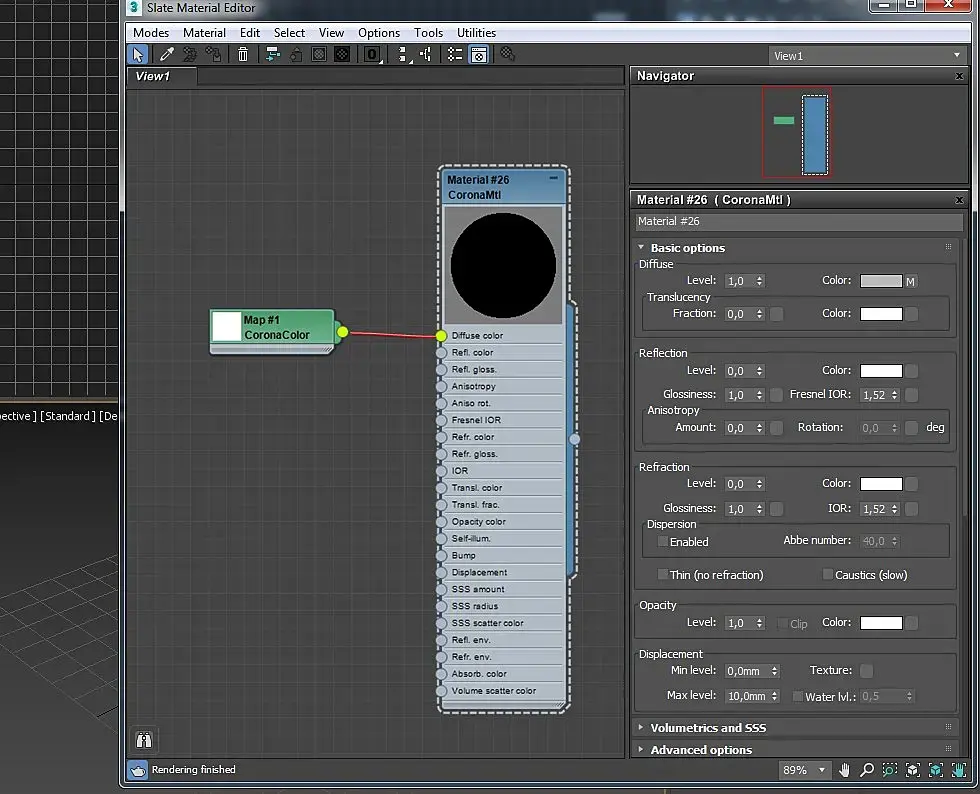Screen dimensions: 980x794
Task: Click the Reflection color white swatch
Action: [x=881, y=371]
